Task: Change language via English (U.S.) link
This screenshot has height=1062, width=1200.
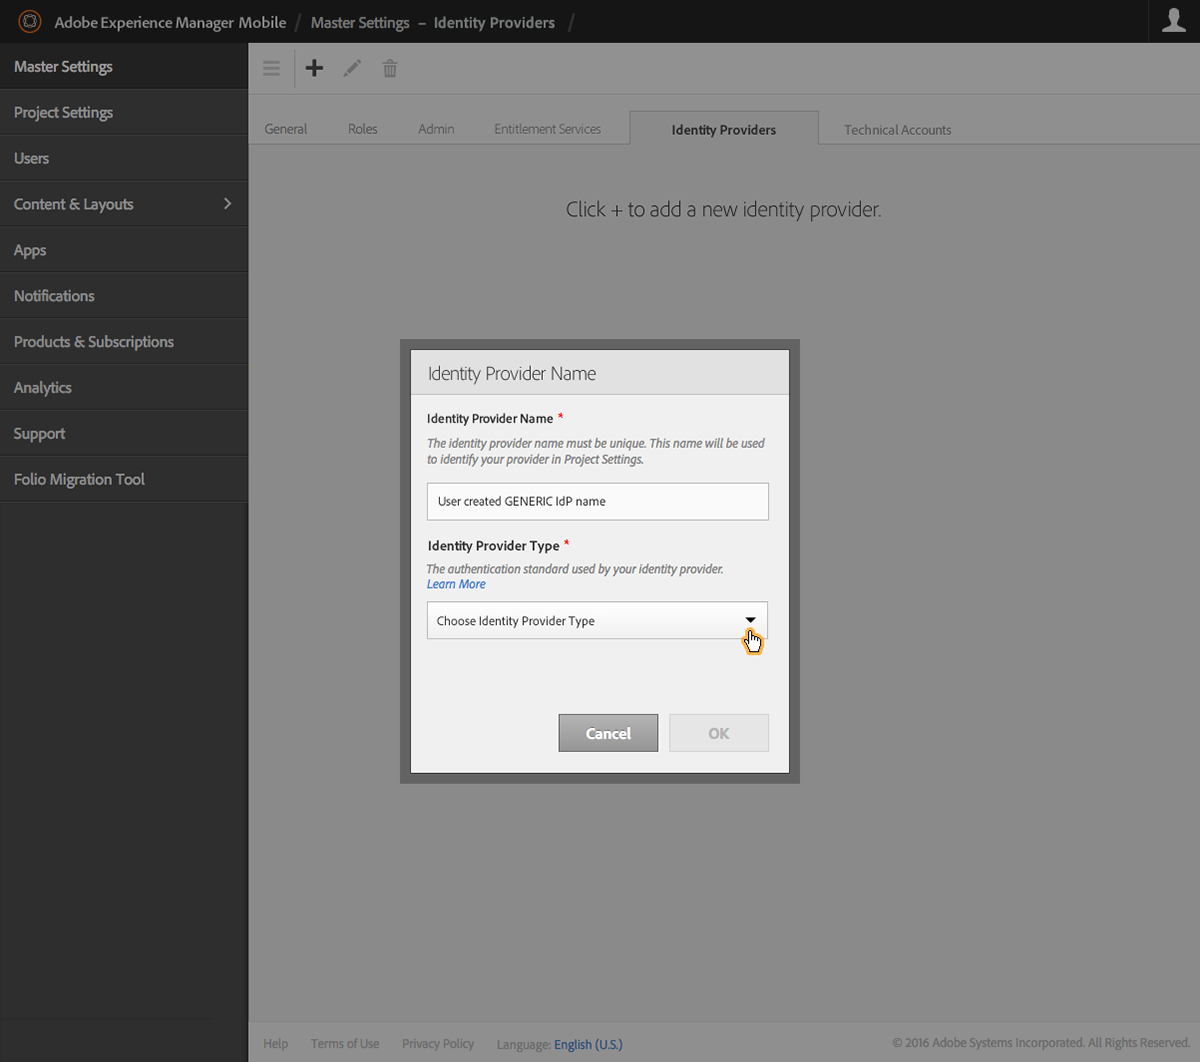Action: tap(588, 1044)
